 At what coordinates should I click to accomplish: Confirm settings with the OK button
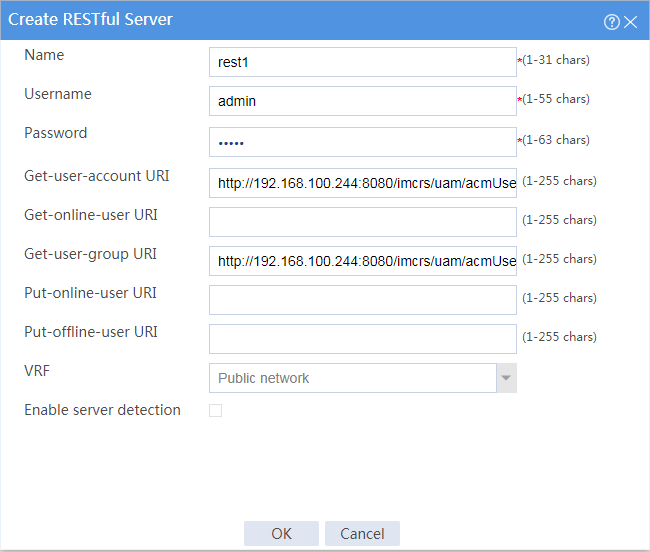(x=281, y=533)
